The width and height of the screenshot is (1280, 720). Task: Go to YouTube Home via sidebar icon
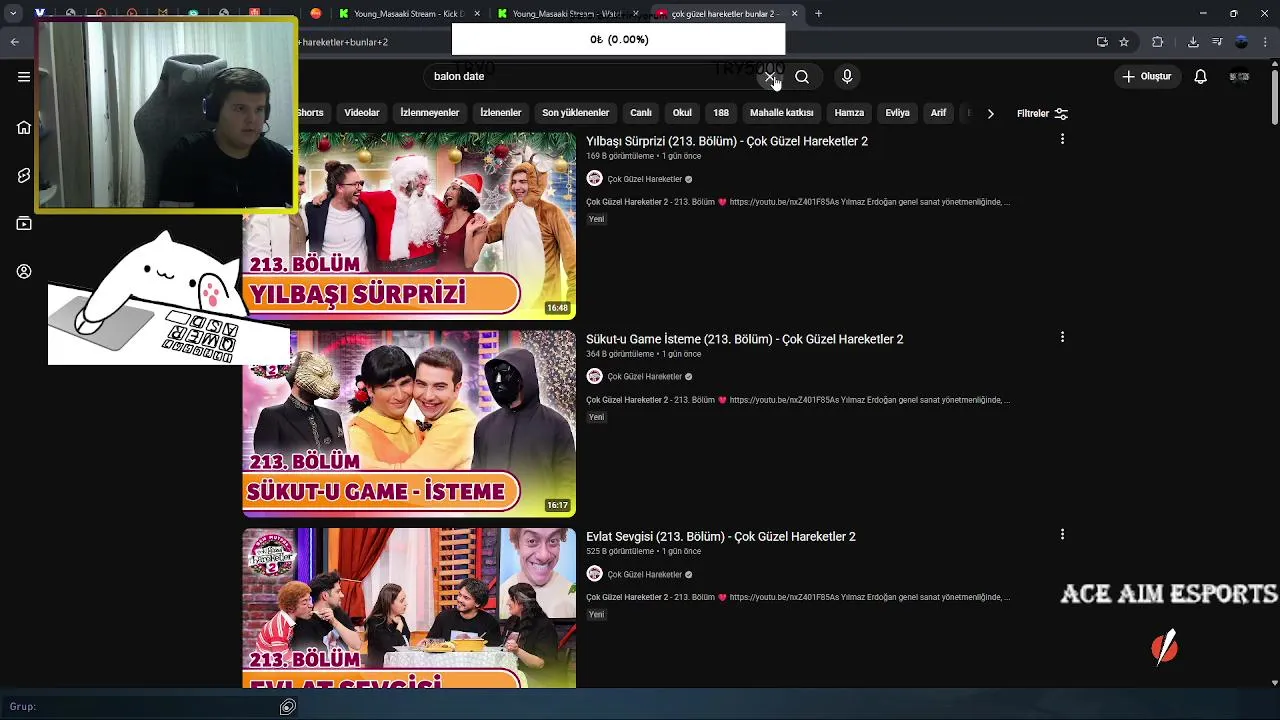(24, 127)
